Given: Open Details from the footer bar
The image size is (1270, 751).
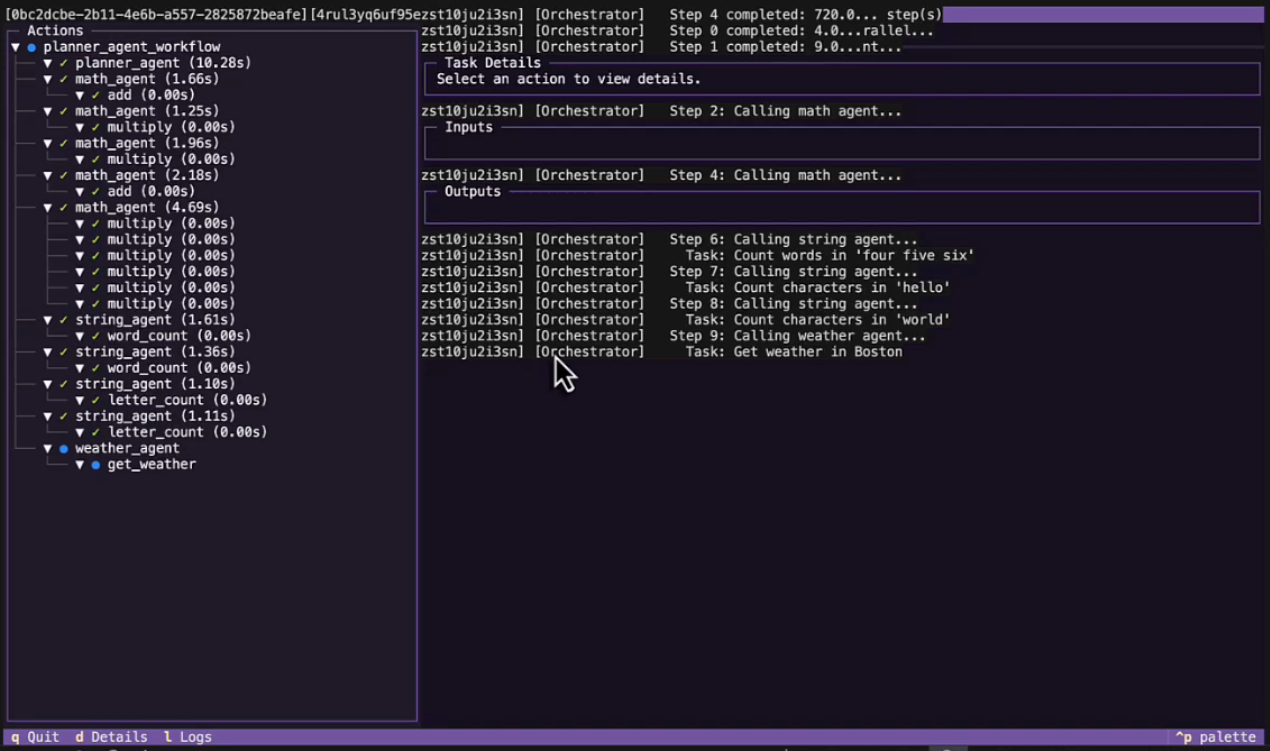Looking at the screenshot, I should (111, 737).
